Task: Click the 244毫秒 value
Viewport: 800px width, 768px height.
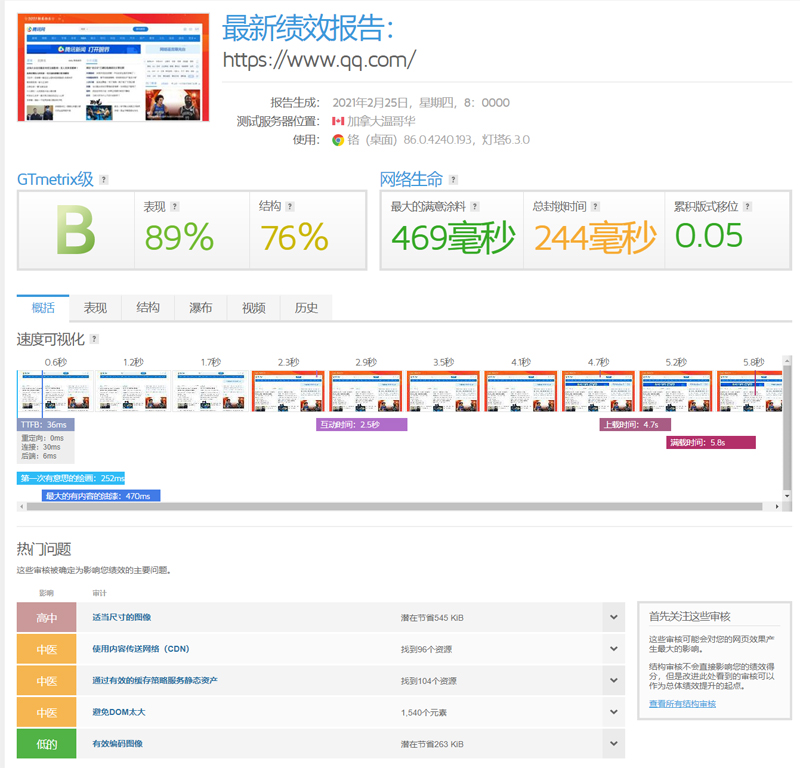Action: point(595,237)
